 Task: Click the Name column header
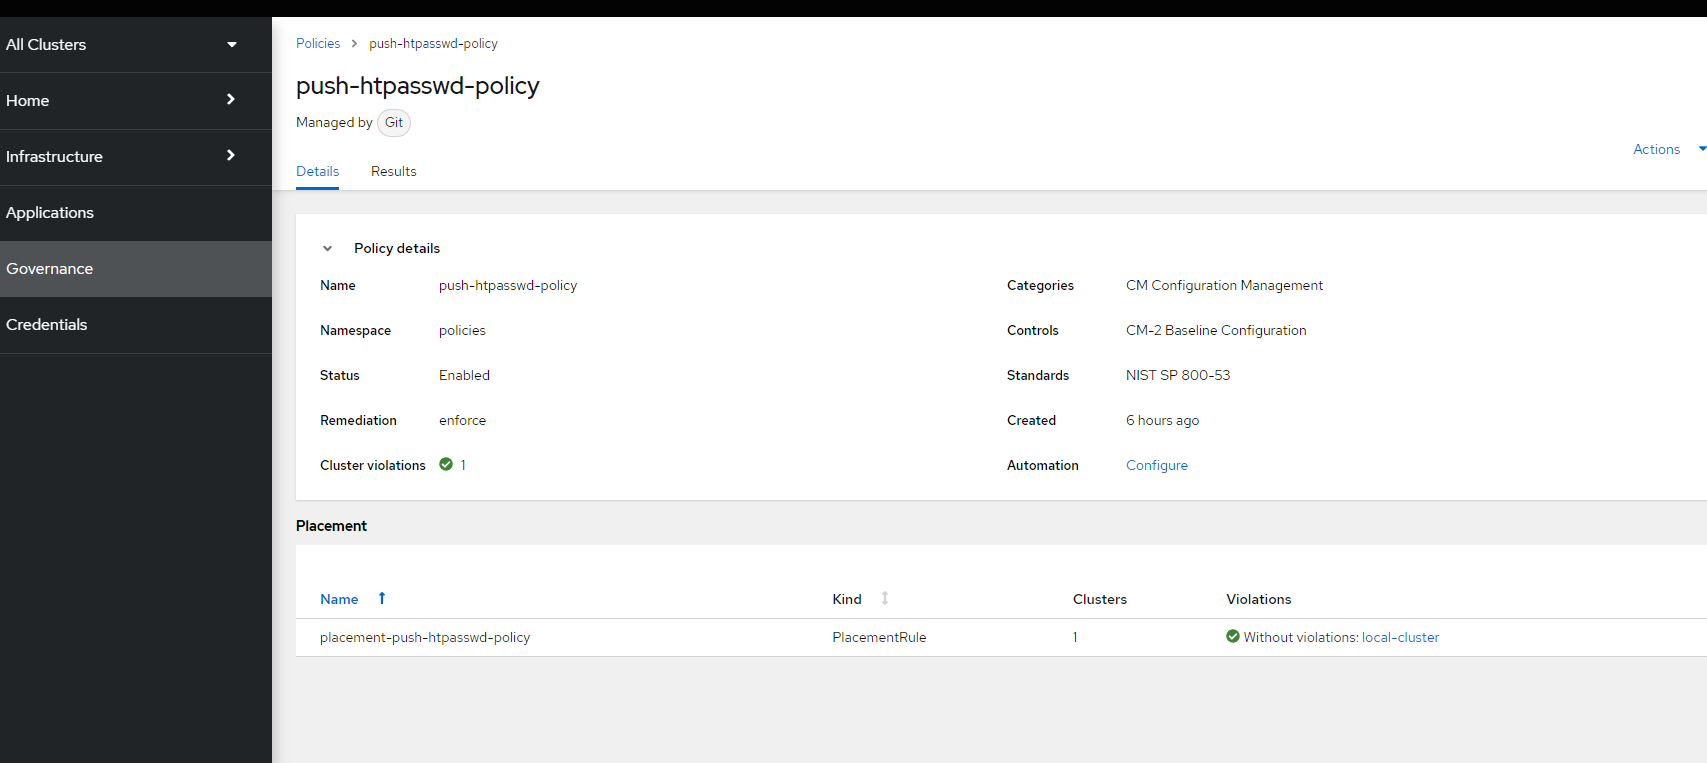[x=339, y=599]
